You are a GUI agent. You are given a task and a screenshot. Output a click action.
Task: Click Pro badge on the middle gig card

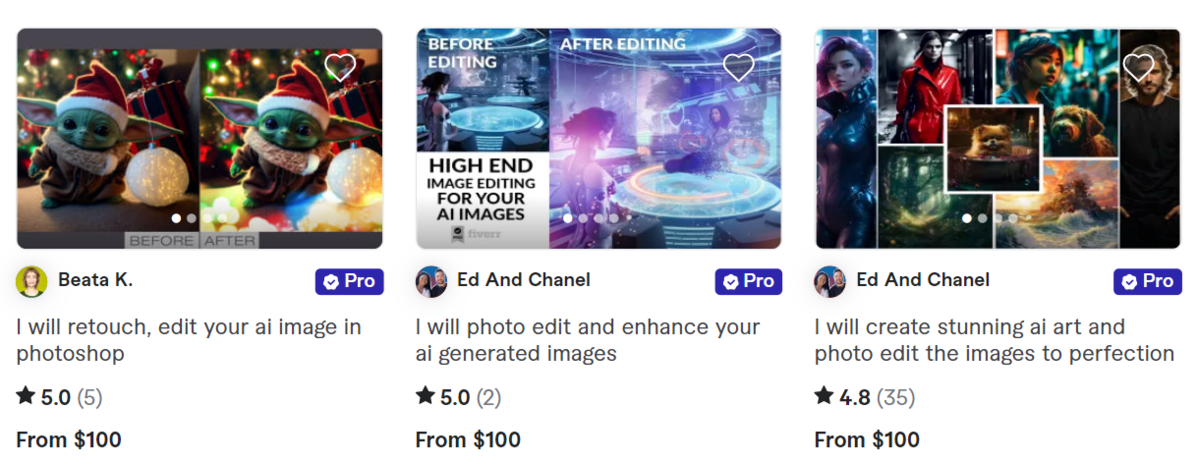749,282
